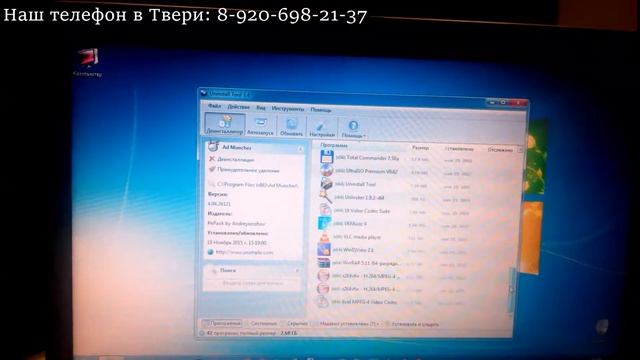This screenshot has height=360, width=640.
Task: Sort by the Установлено column header
Action: [459, 149]
